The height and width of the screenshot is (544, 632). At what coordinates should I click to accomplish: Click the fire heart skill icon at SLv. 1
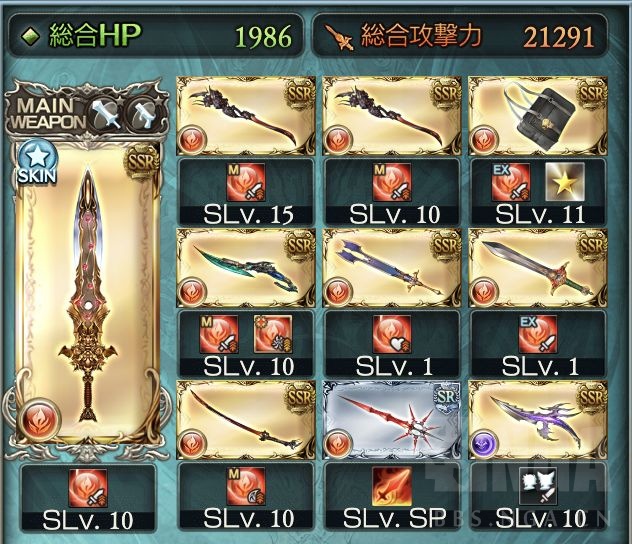click(392, 334)
